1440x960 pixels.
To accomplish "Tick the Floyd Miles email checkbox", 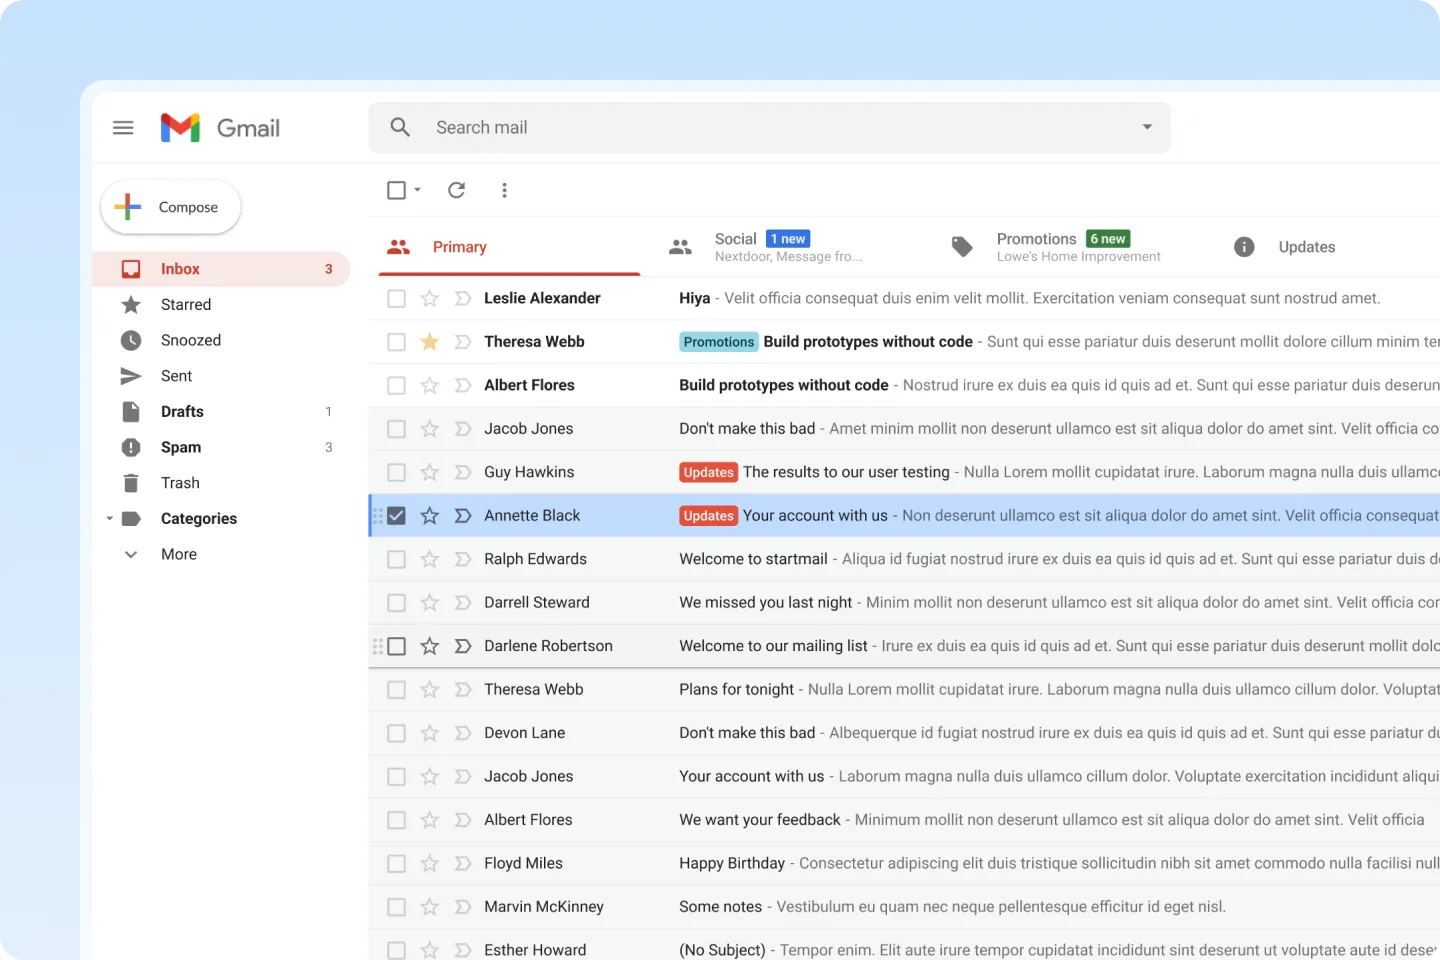I will click(397, 863).
